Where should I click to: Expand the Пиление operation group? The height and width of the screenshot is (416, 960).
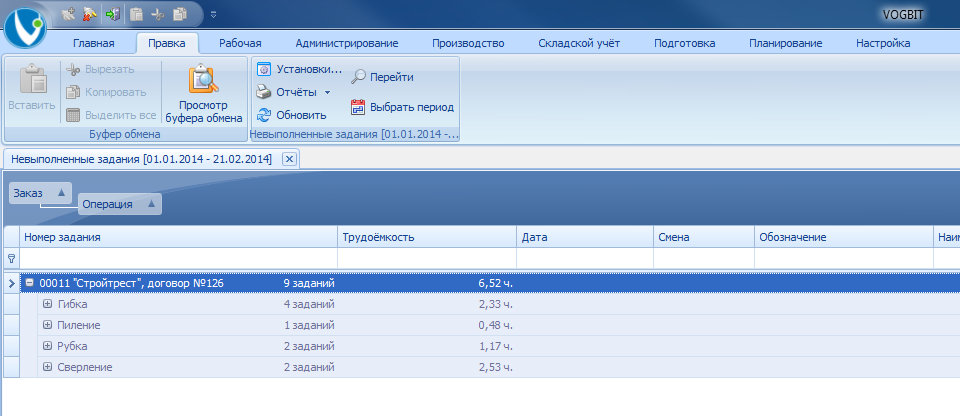click(48, 325)
